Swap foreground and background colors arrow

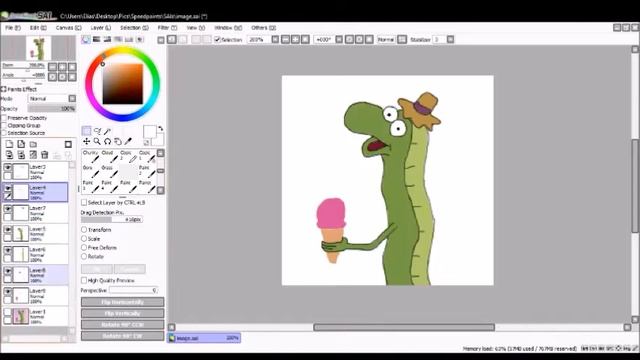pyautogui.click(x=161, y=129)
